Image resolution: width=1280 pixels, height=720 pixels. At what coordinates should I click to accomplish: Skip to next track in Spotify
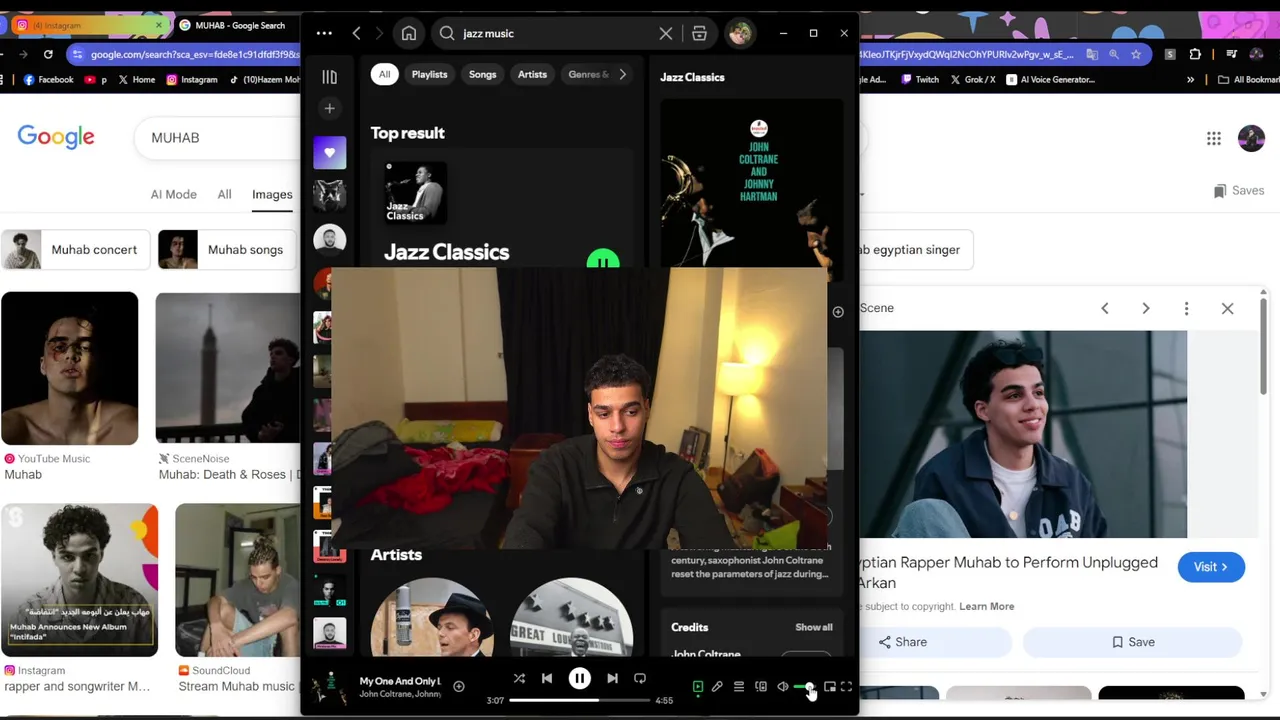click(612, 678)
